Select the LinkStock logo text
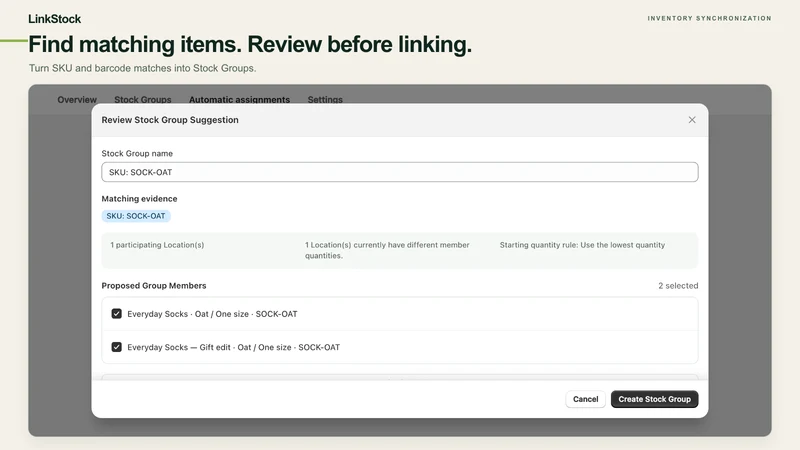This screenshot has height=450, width=800. (55, 19)
